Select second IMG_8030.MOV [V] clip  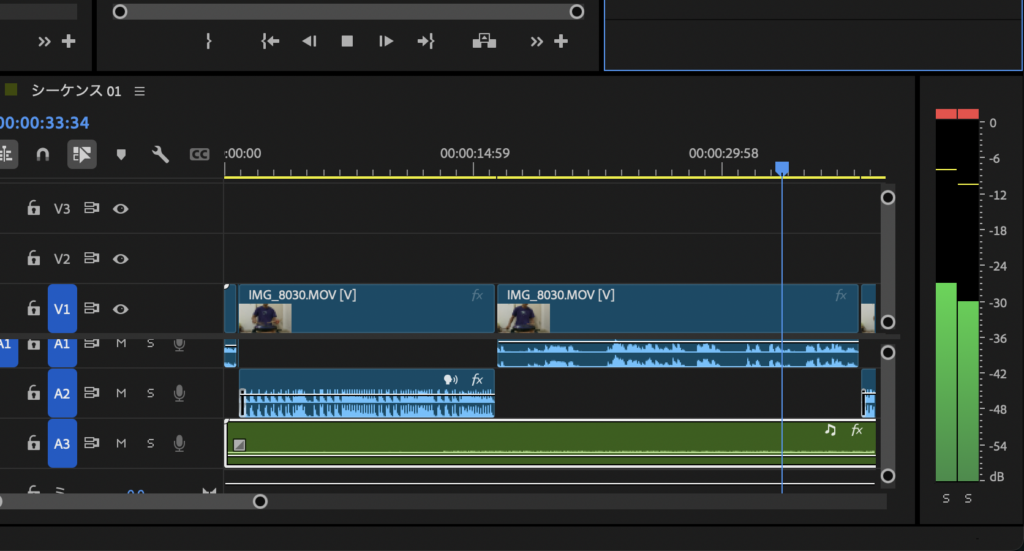click(678, 309)
